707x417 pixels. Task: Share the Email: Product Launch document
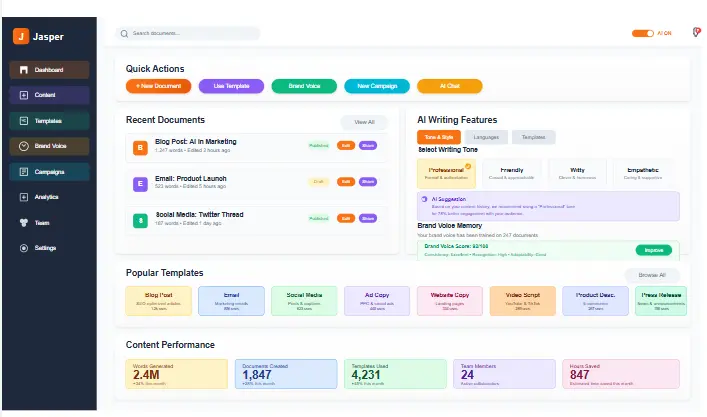point(368,182)
